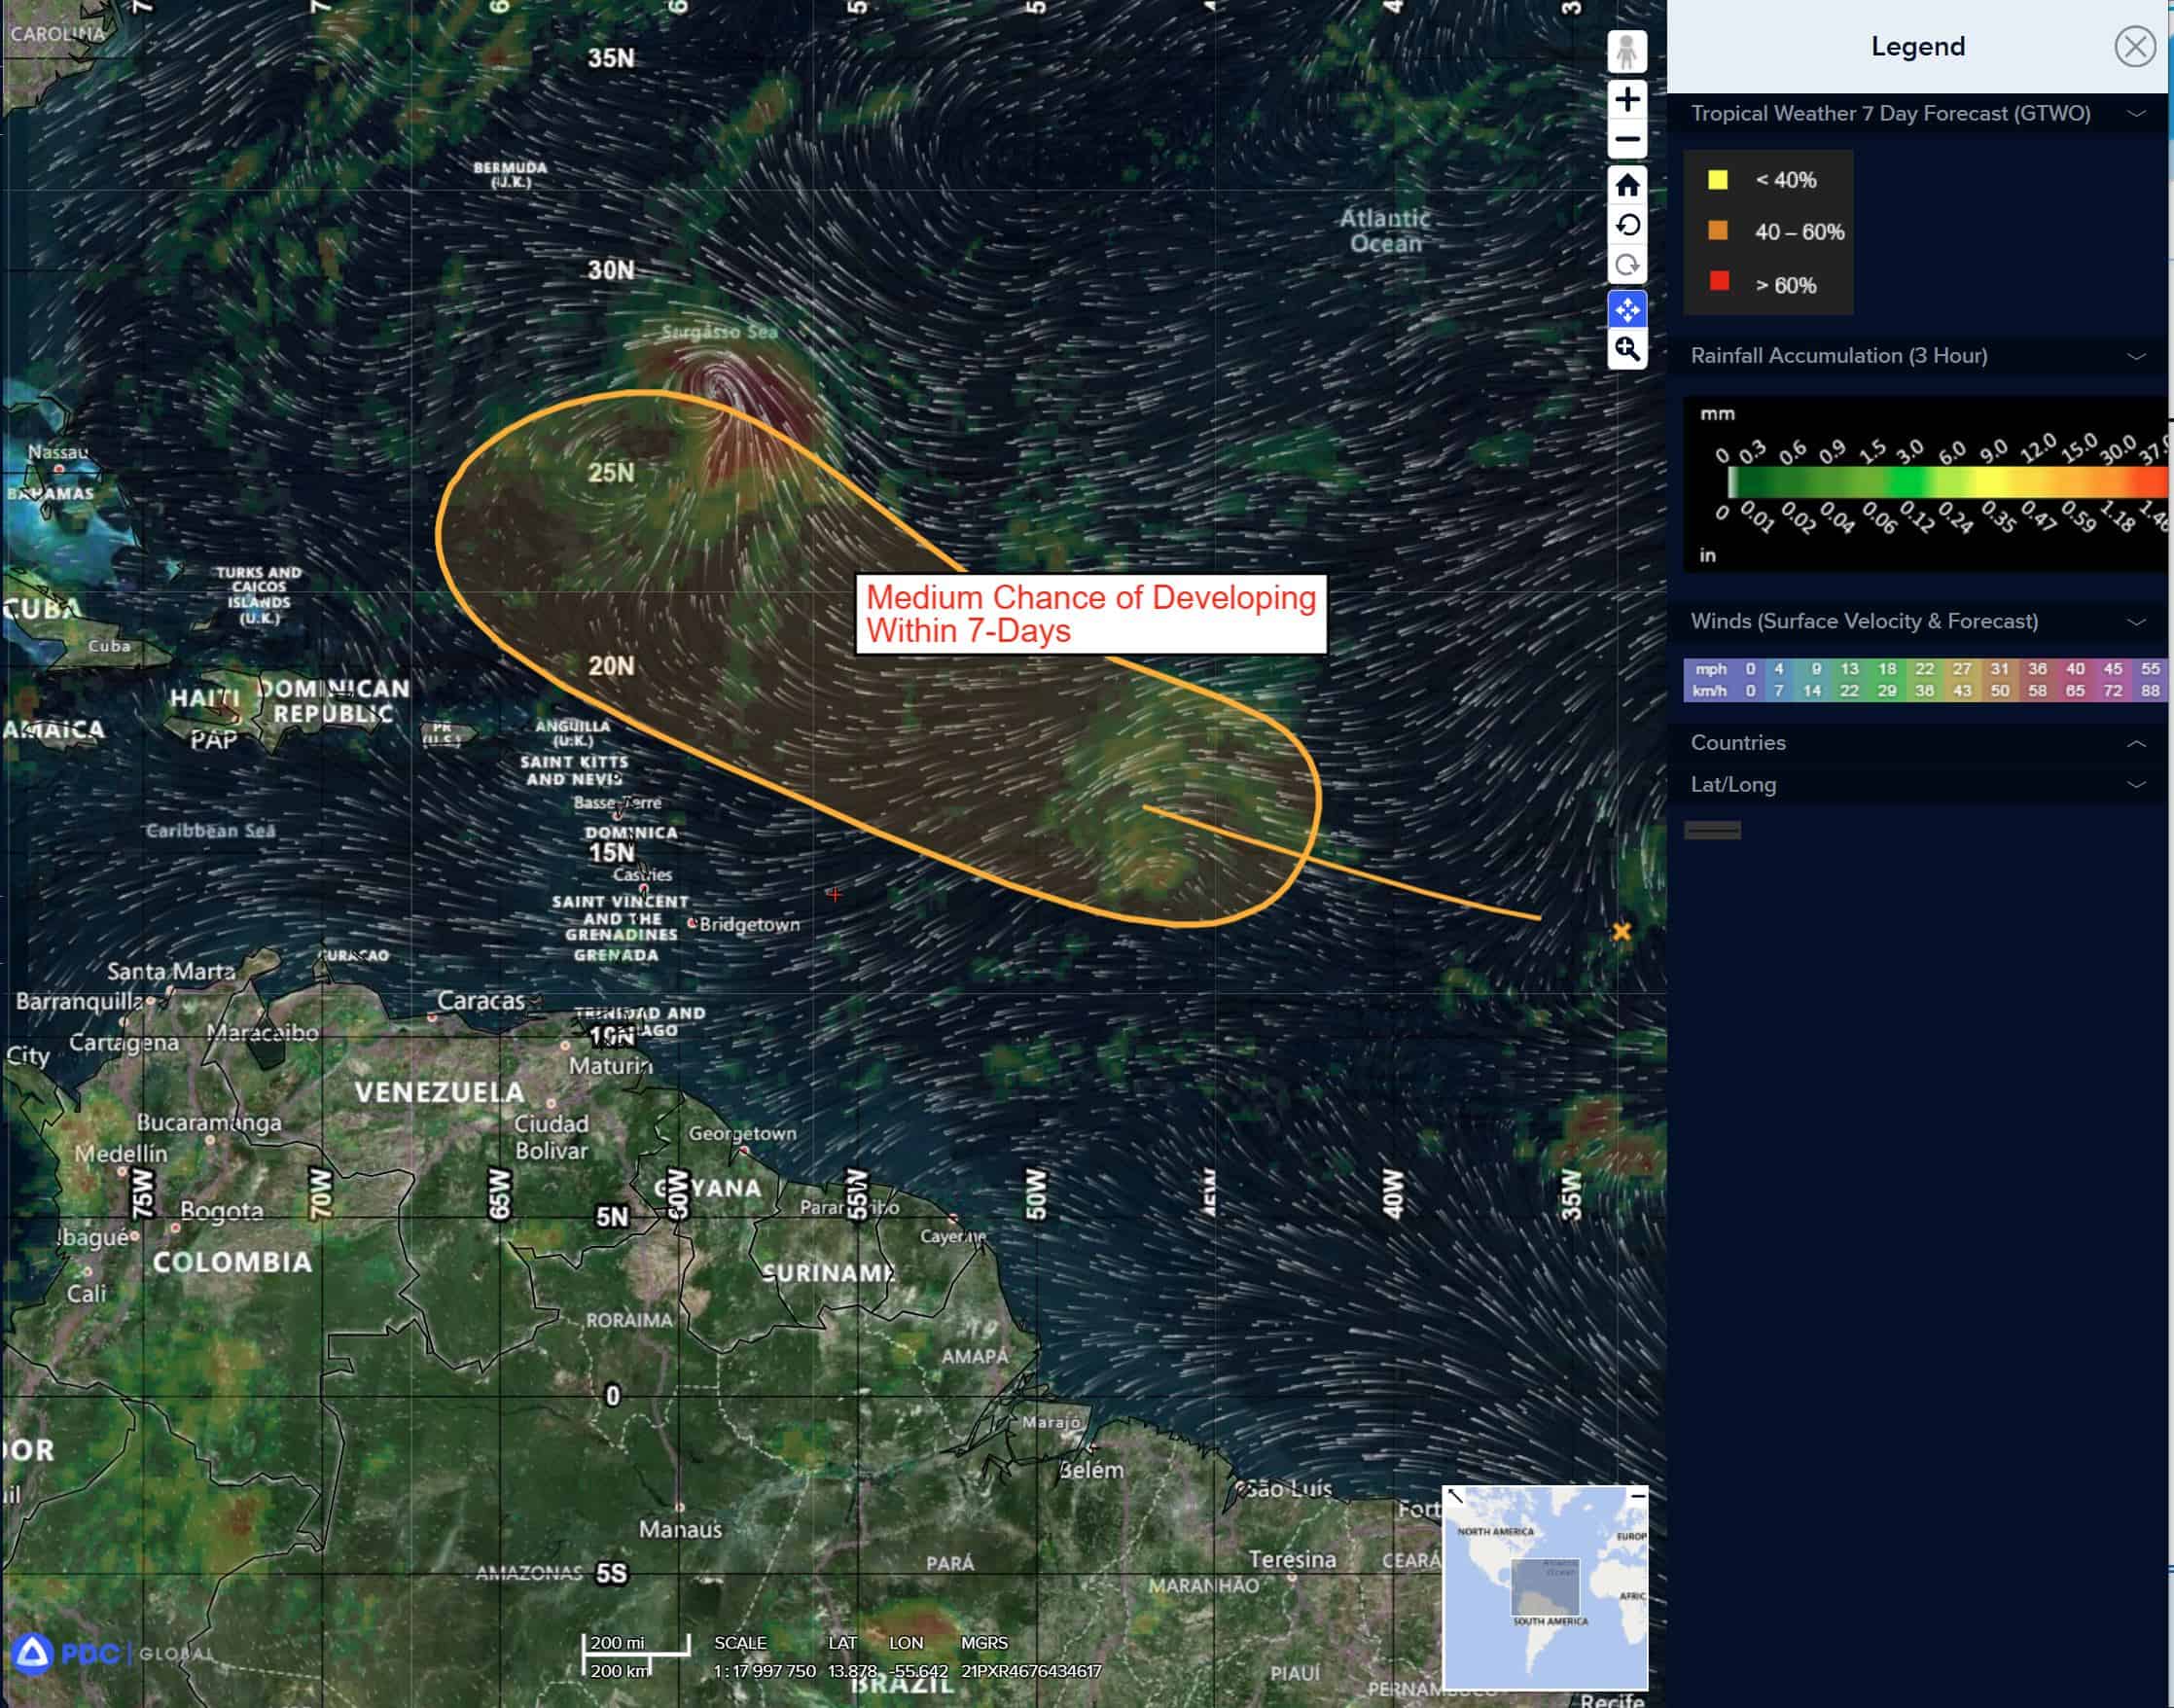This screenshot has height=1708, width=2174.
Task: Expand the Countries legend section
Action: click(x=2135, y=743)
